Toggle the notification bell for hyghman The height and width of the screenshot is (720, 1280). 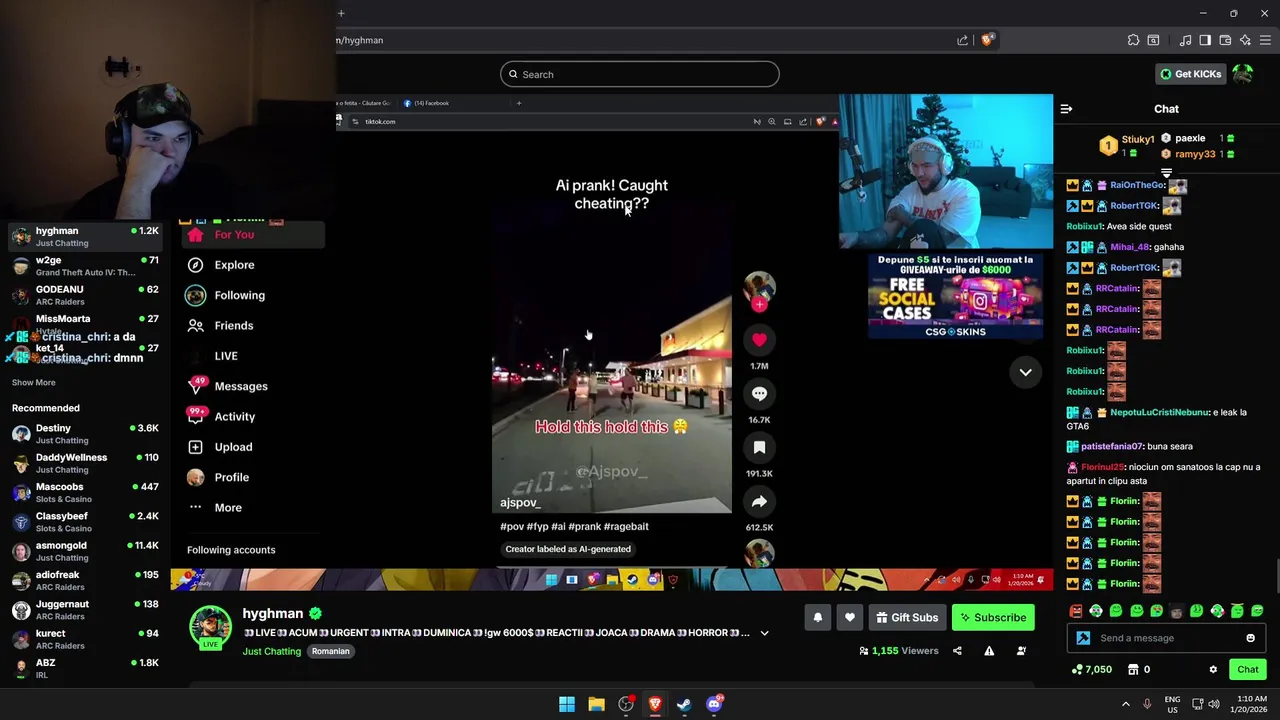point(817,618)
